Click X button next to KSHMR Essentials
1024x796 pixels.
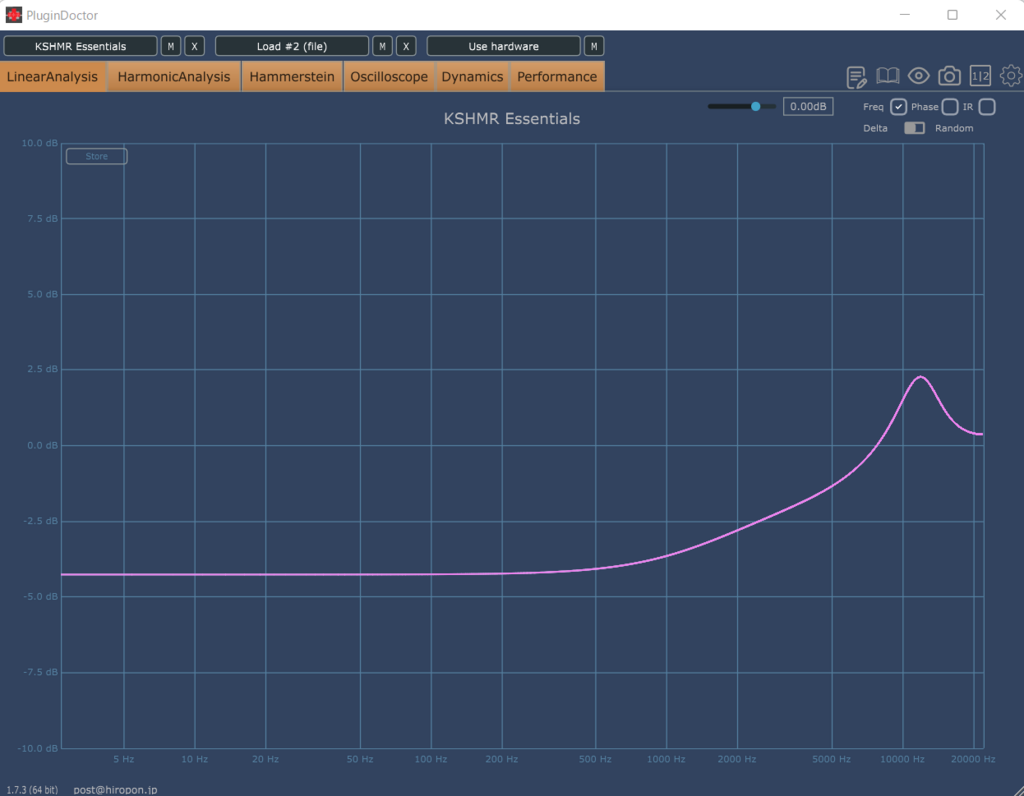point(194,46)
